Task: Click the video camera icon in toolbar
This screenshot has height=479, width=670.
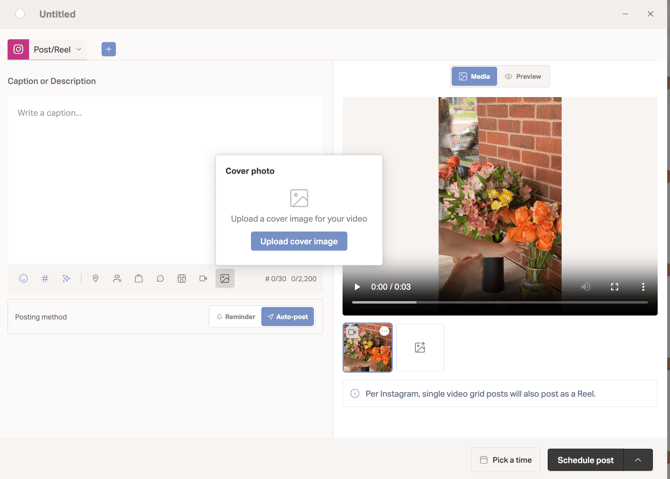Action: pyautogui.click(x=203, y=279)
